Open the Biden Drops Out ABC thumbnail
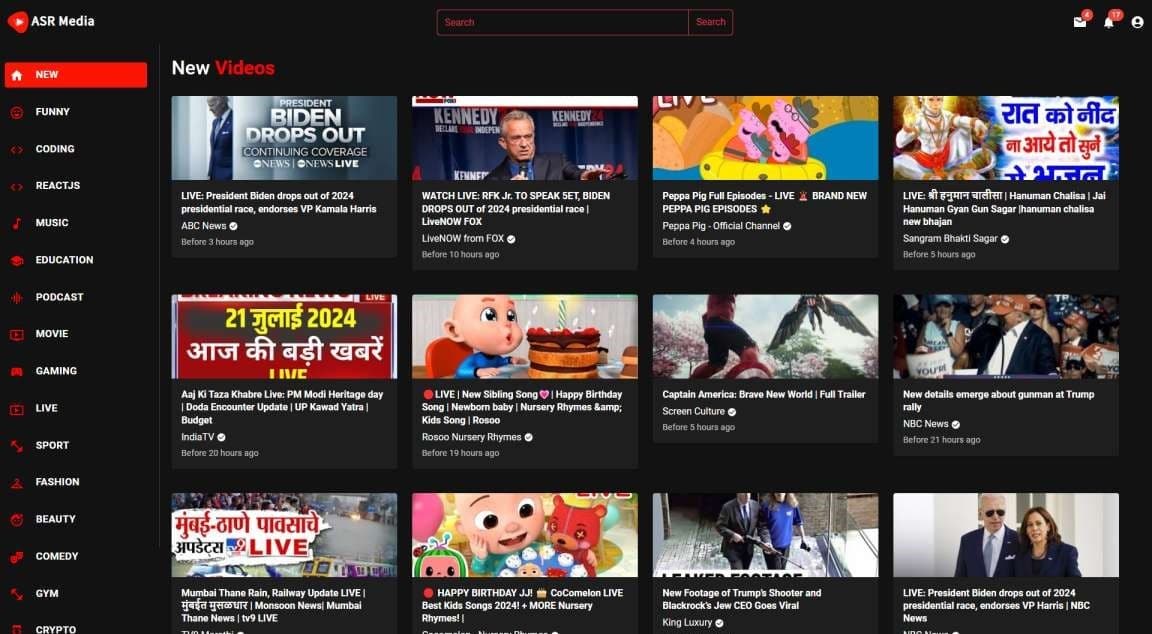 pos(284,138)
